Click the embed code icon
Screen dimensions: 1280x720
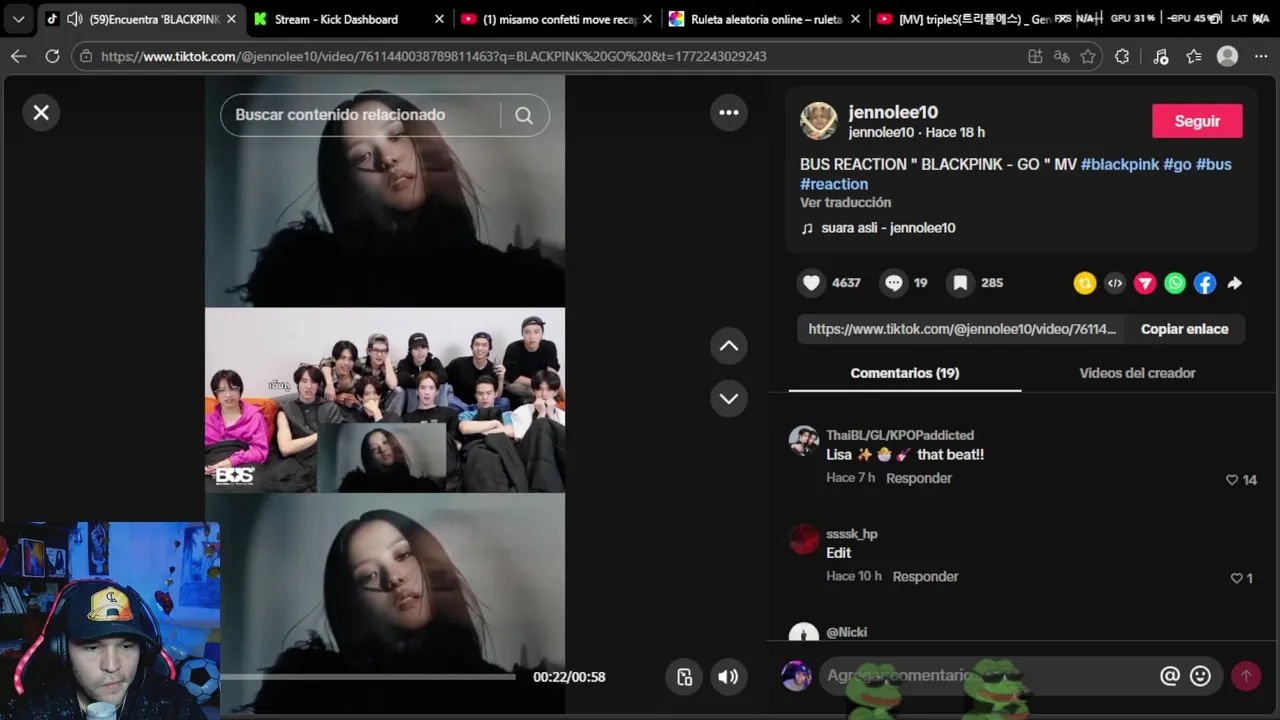(1115, 283)
